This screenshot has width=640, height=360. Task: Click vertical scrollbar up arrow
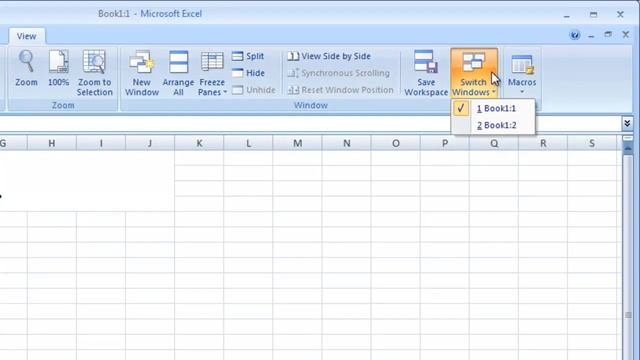pos(628,148)
